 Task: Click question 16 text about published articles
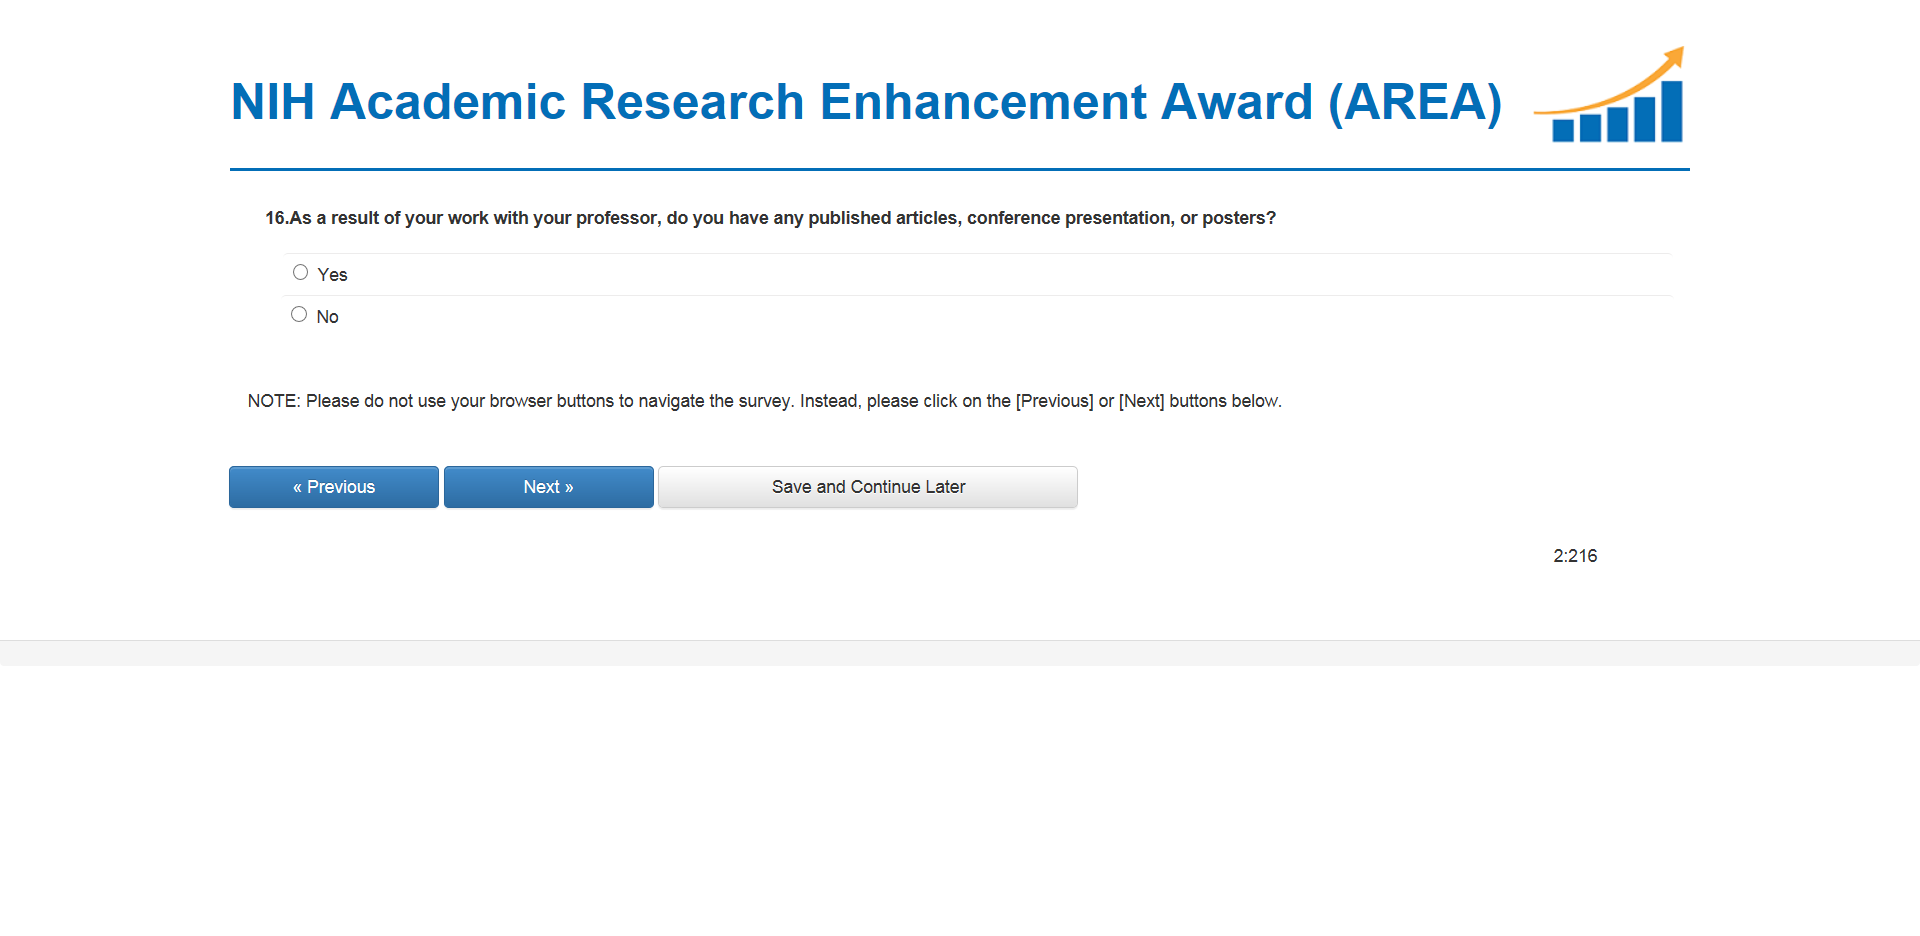tap(770, 218)
